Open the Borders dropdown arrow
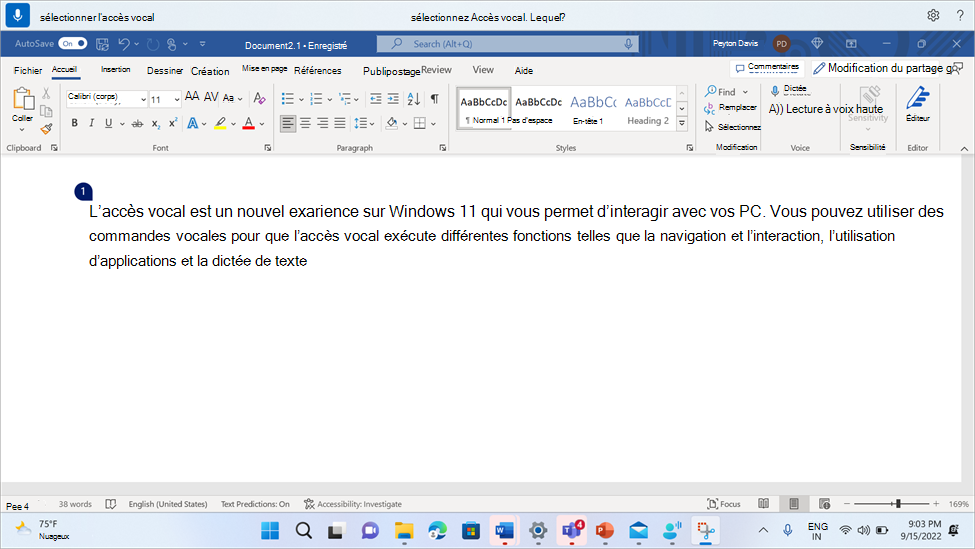Viewport: 975px width, 549px height. pos(433,124)
